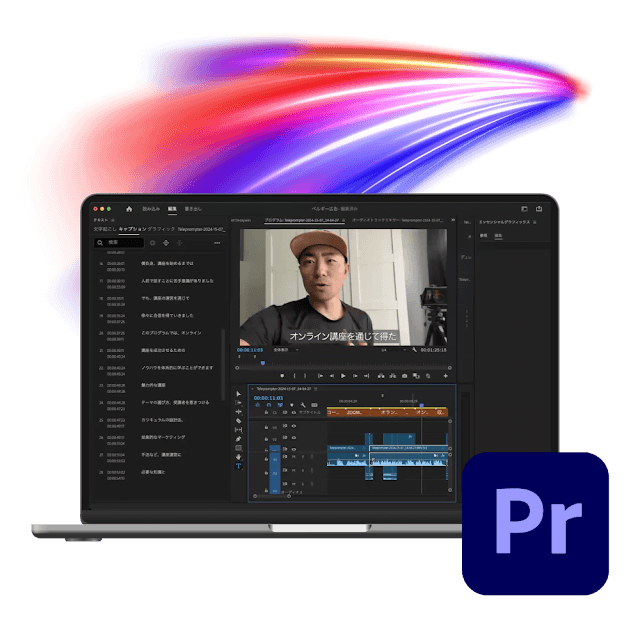
Task: Click the Go to In button
Action: click(x=320, y=376)
